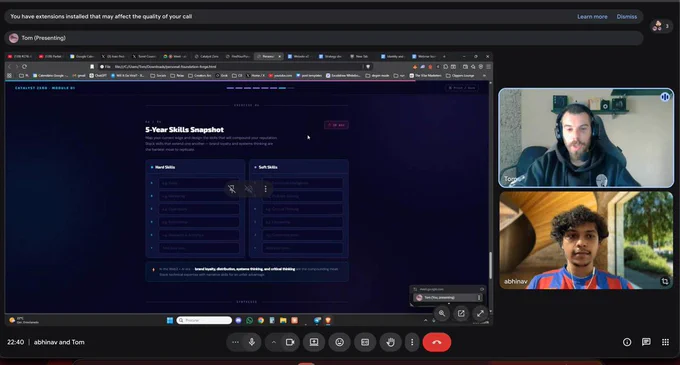Click the Brave icon in shared taskbar
This screenshot has width=680, height=365.
(x=328, y=320)
